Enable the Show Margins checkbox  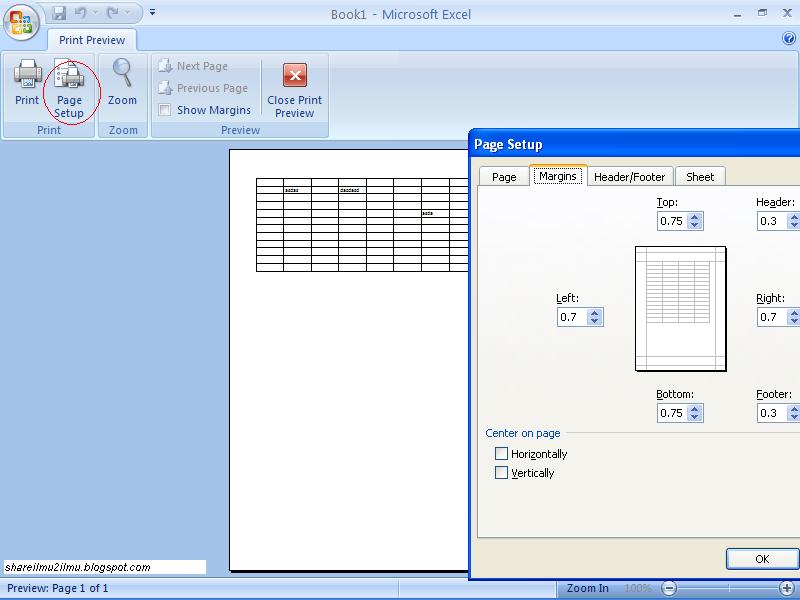coord(164,110)
